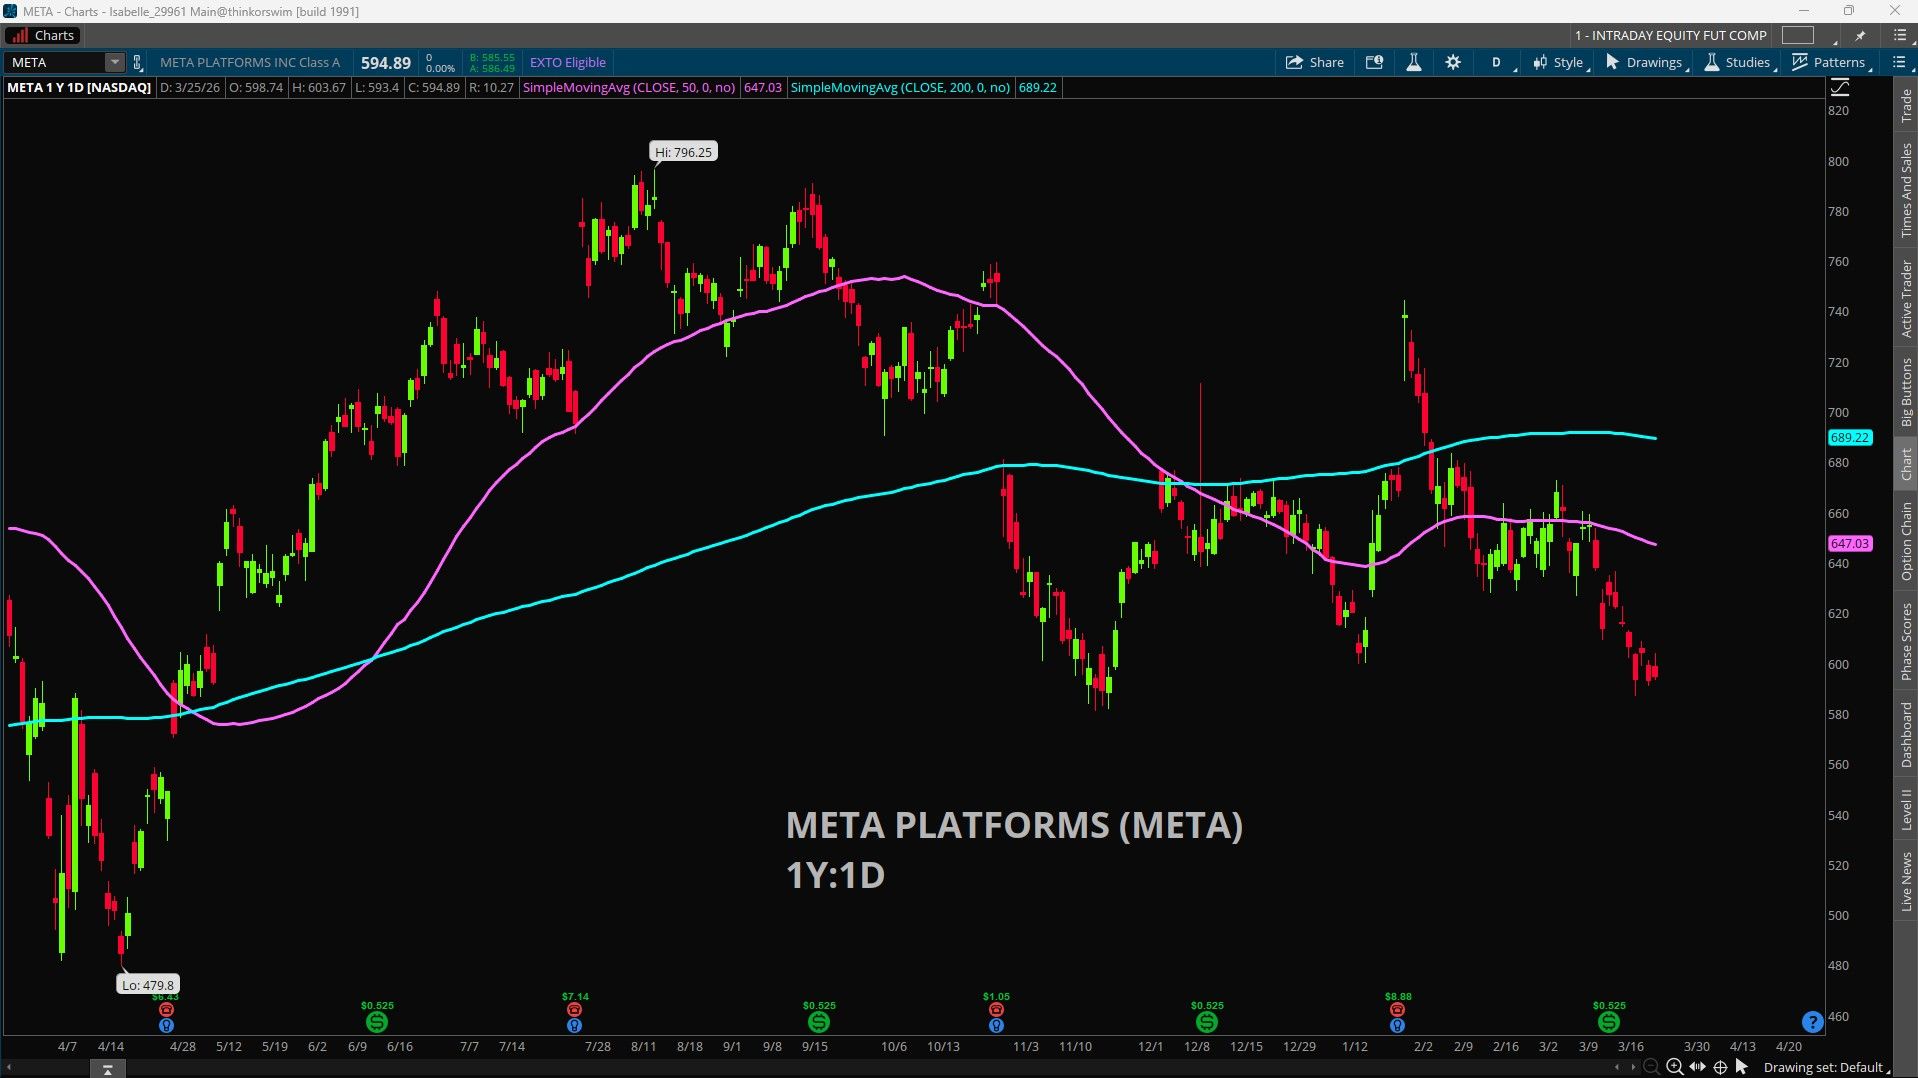Open chart settings gear icon
Screen dimensions: 1918x1078
[x=1453, y=62]
